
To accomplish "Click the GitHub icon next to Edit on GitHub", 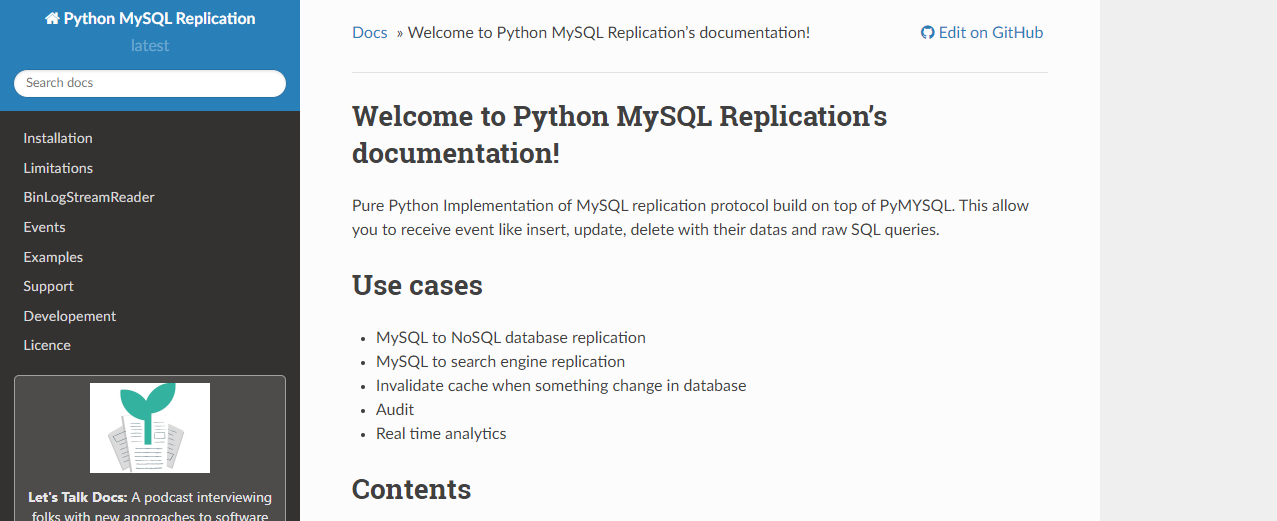I will (927, 33).
